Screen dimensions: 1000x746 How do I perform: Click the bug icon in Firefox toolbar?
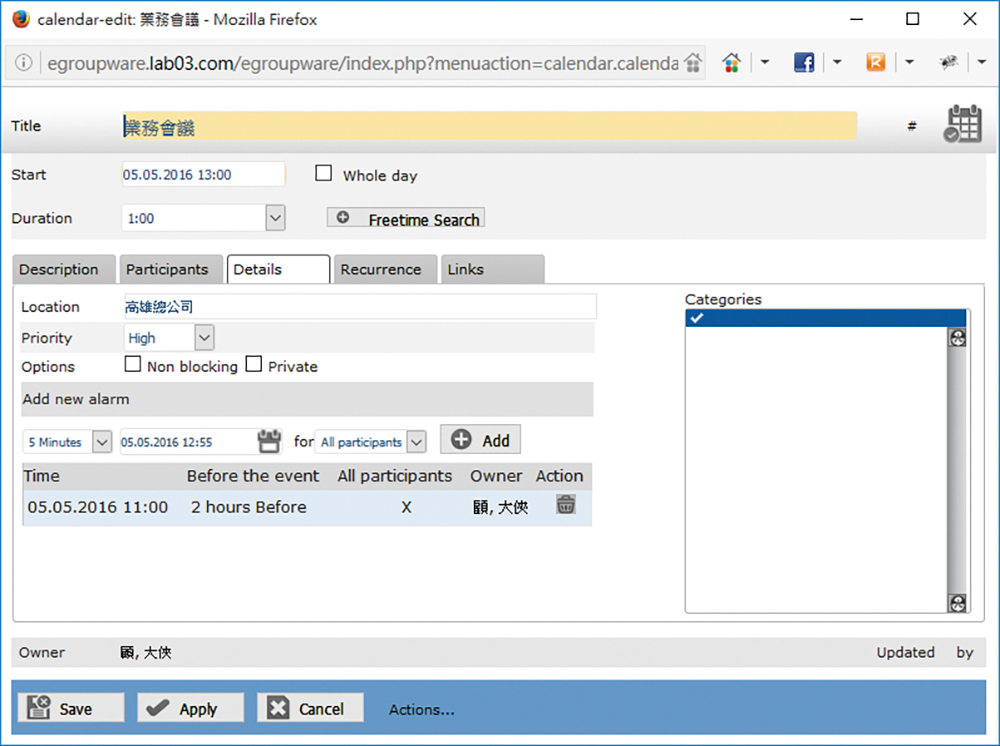click(948, 62)
